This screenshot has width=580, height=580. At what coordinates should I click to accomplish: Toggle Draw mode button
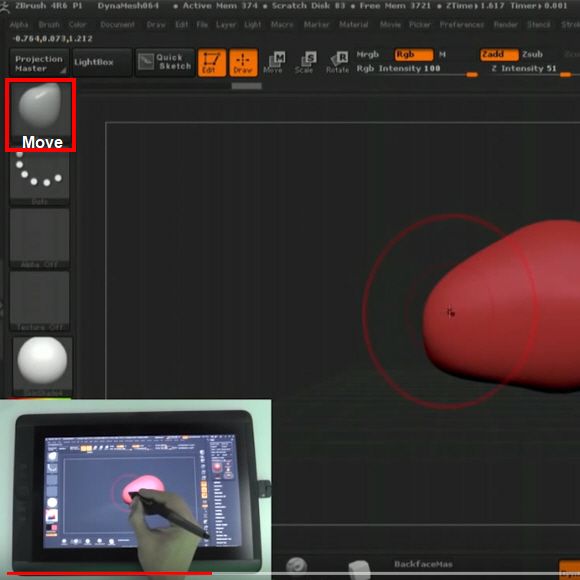coord(243,63)
